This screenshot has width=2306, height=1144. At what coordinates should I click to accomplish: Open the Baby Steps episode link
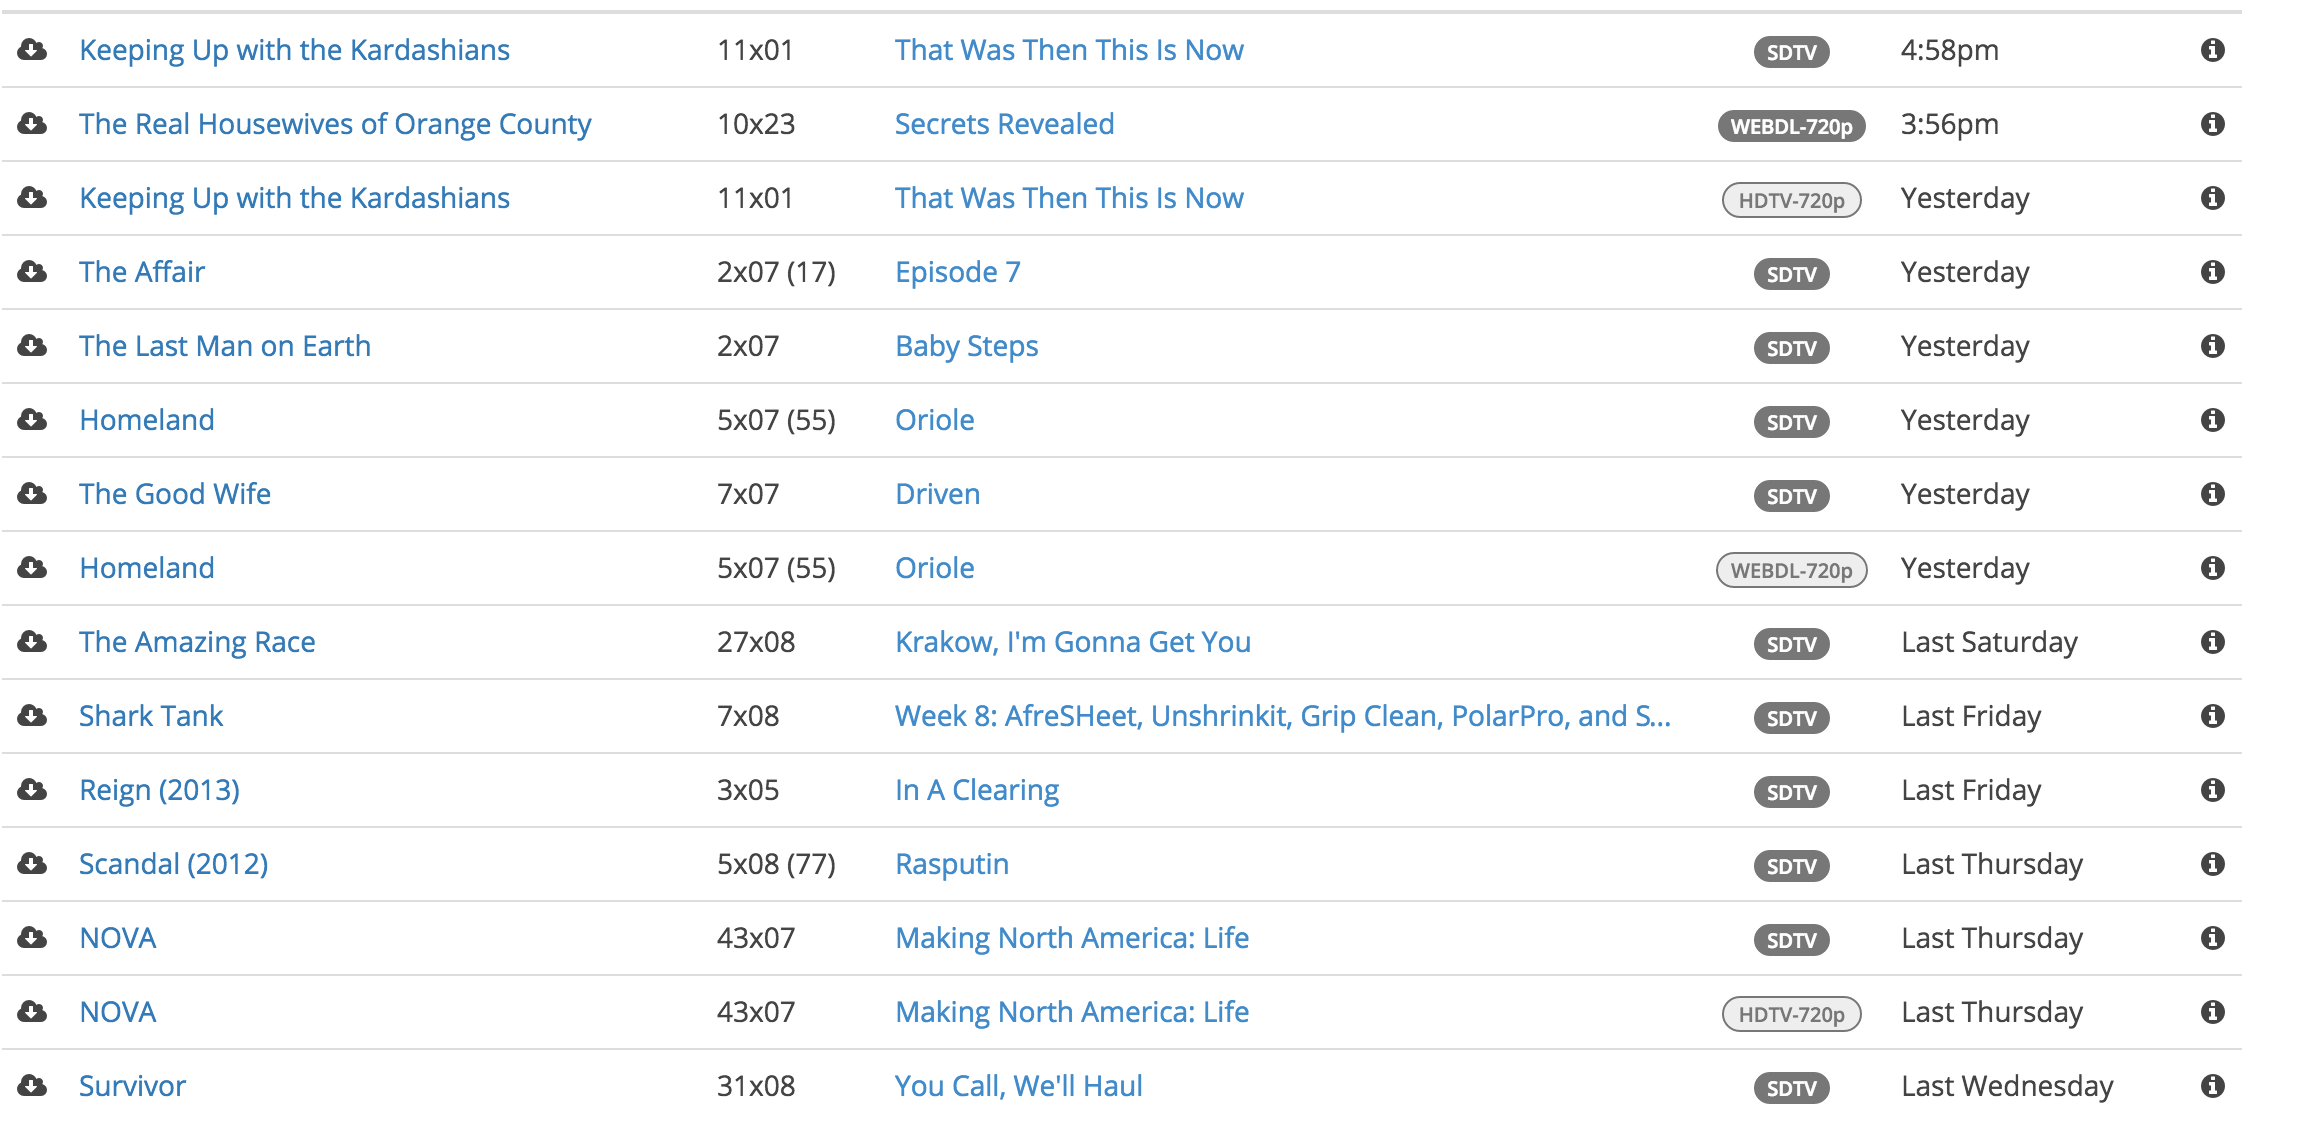click(967, 346)
